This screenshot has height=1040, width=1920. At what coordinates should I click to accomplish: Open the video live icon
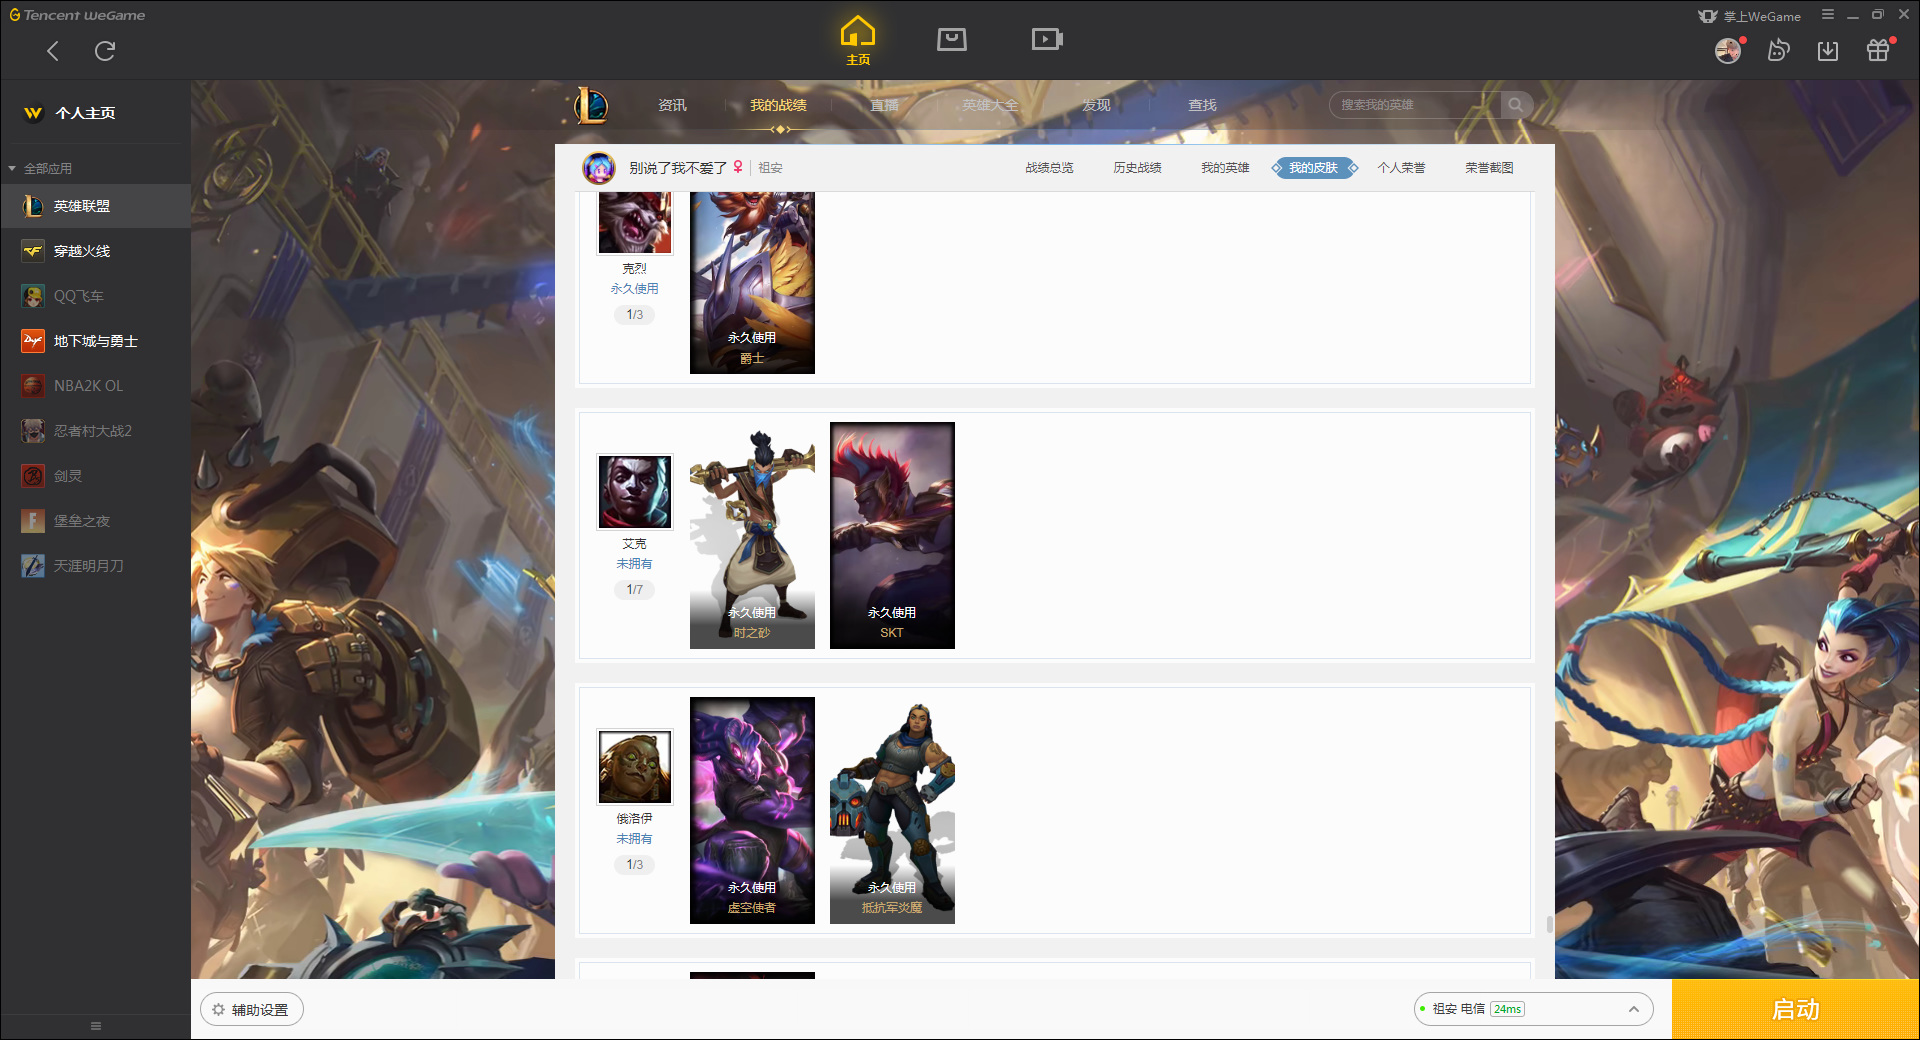[1047, 39]
